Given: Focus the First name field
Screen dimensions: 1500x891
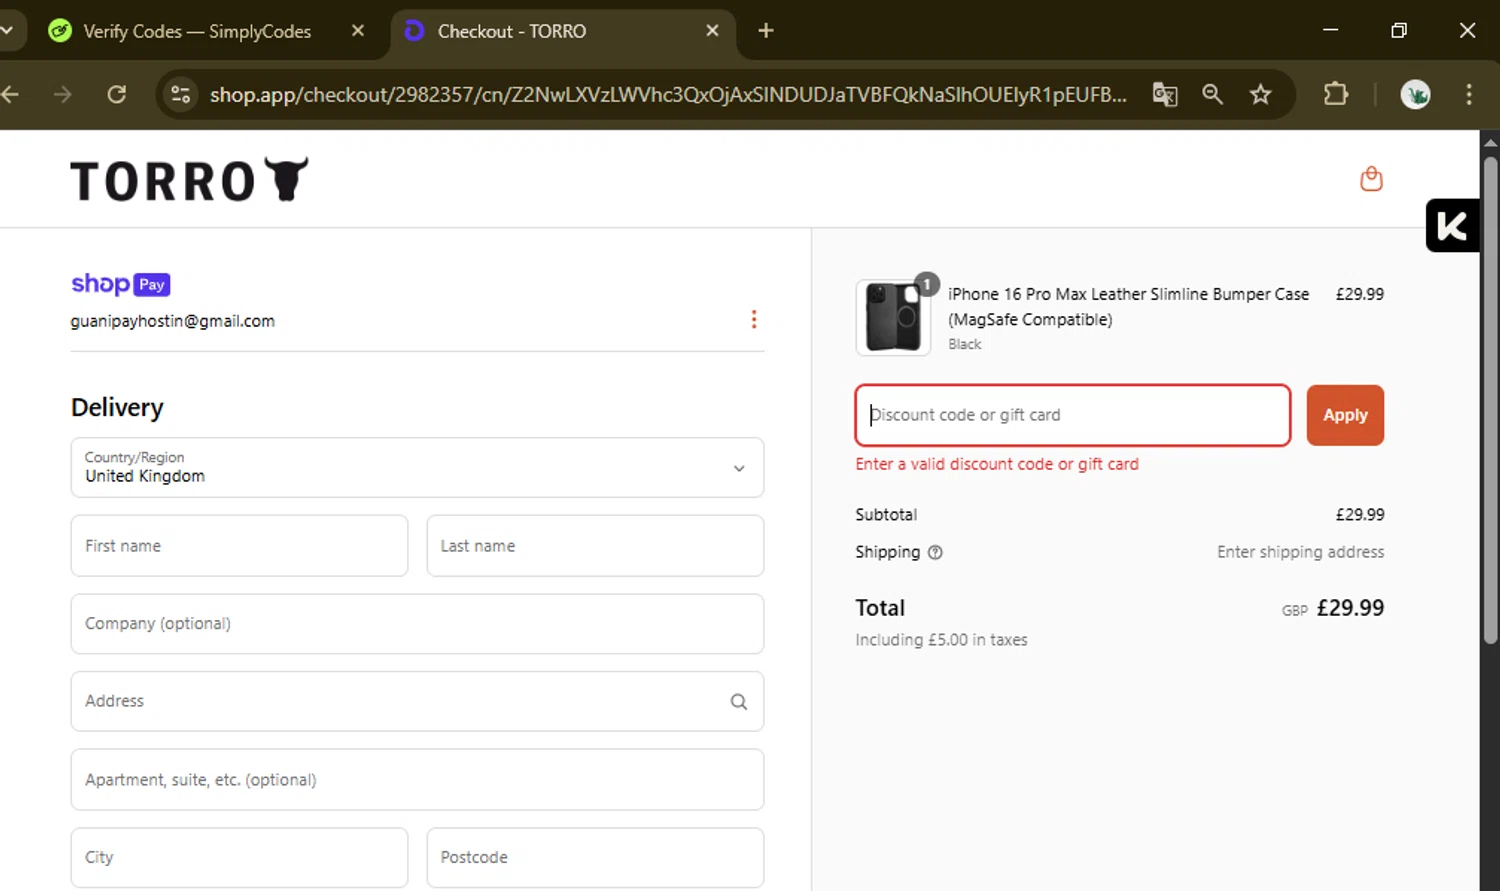Looking at the screenshot, I should [x=239, y=546].
